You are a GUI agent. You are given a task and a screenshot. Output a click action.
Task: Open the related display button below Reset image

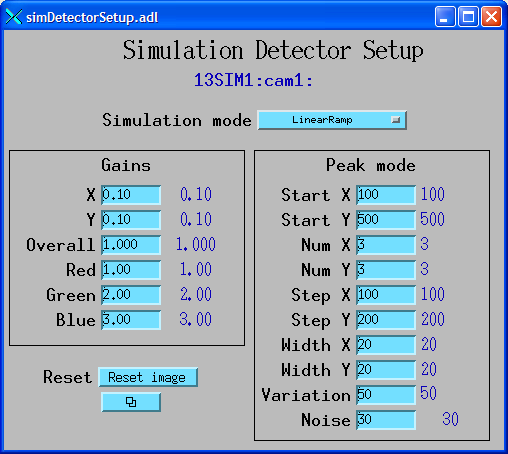(131, 402)
